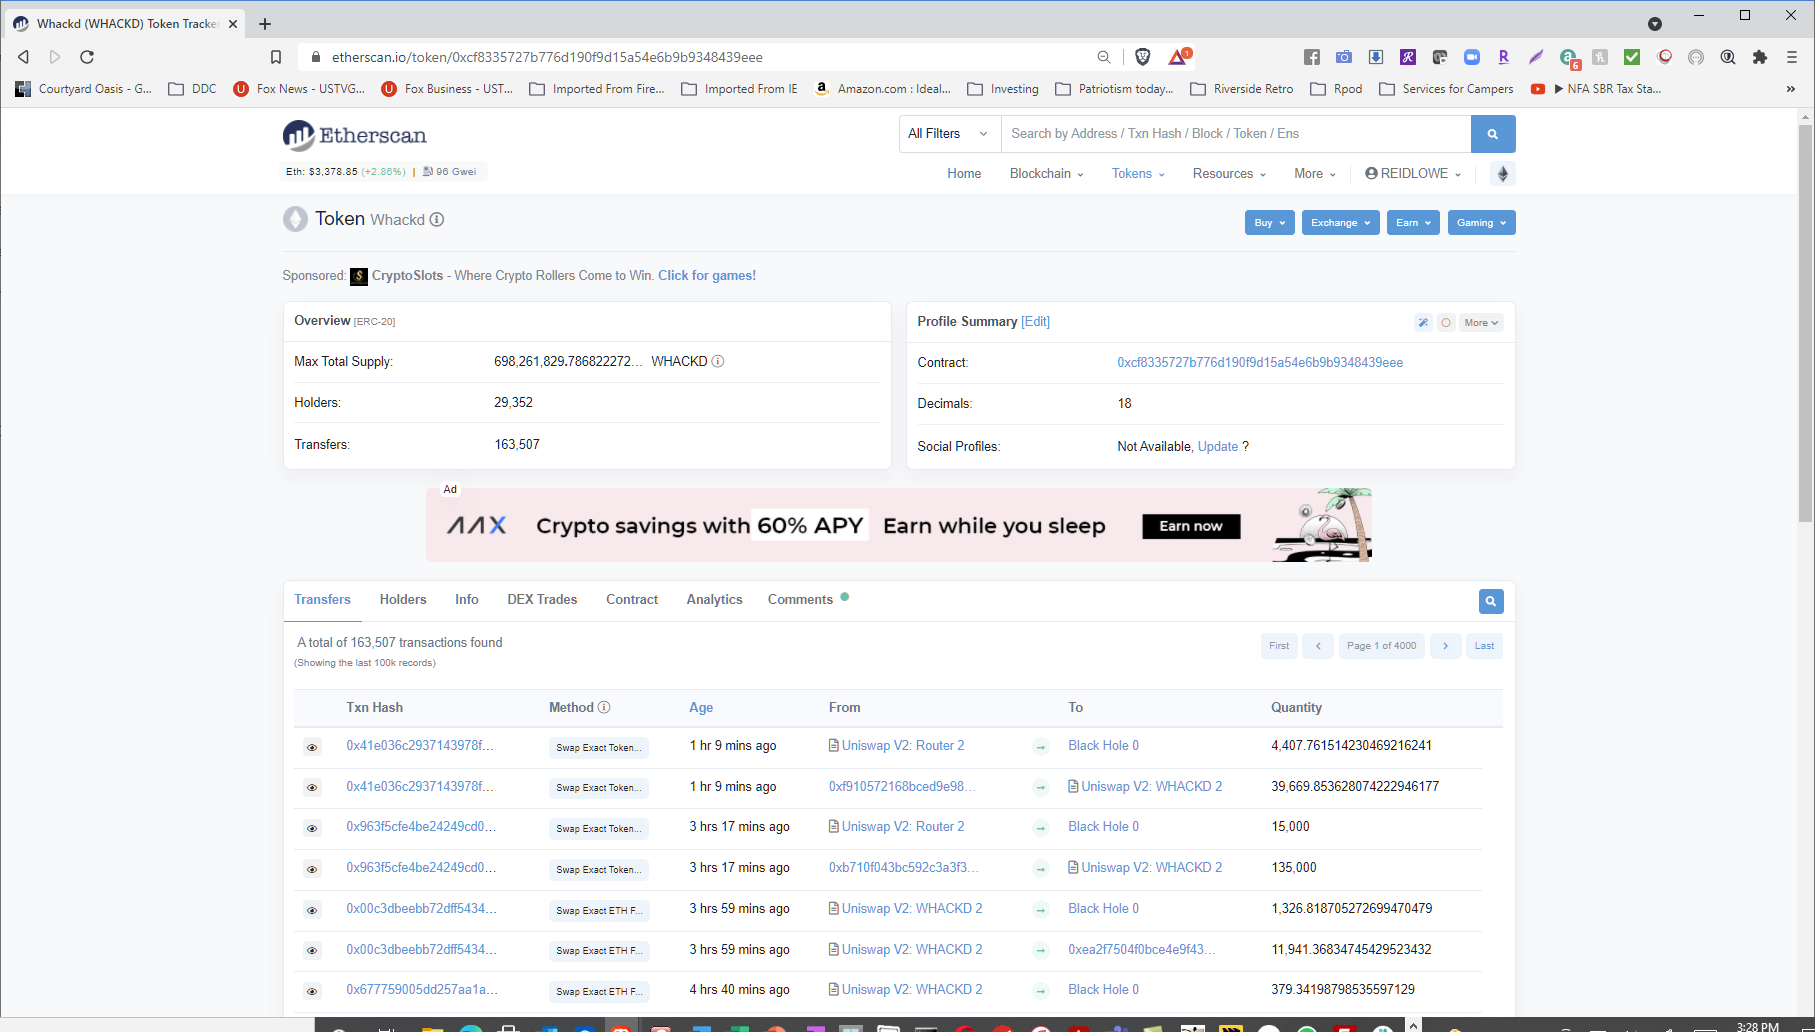Click Earn now on the AAX ad

[1191, 527]
